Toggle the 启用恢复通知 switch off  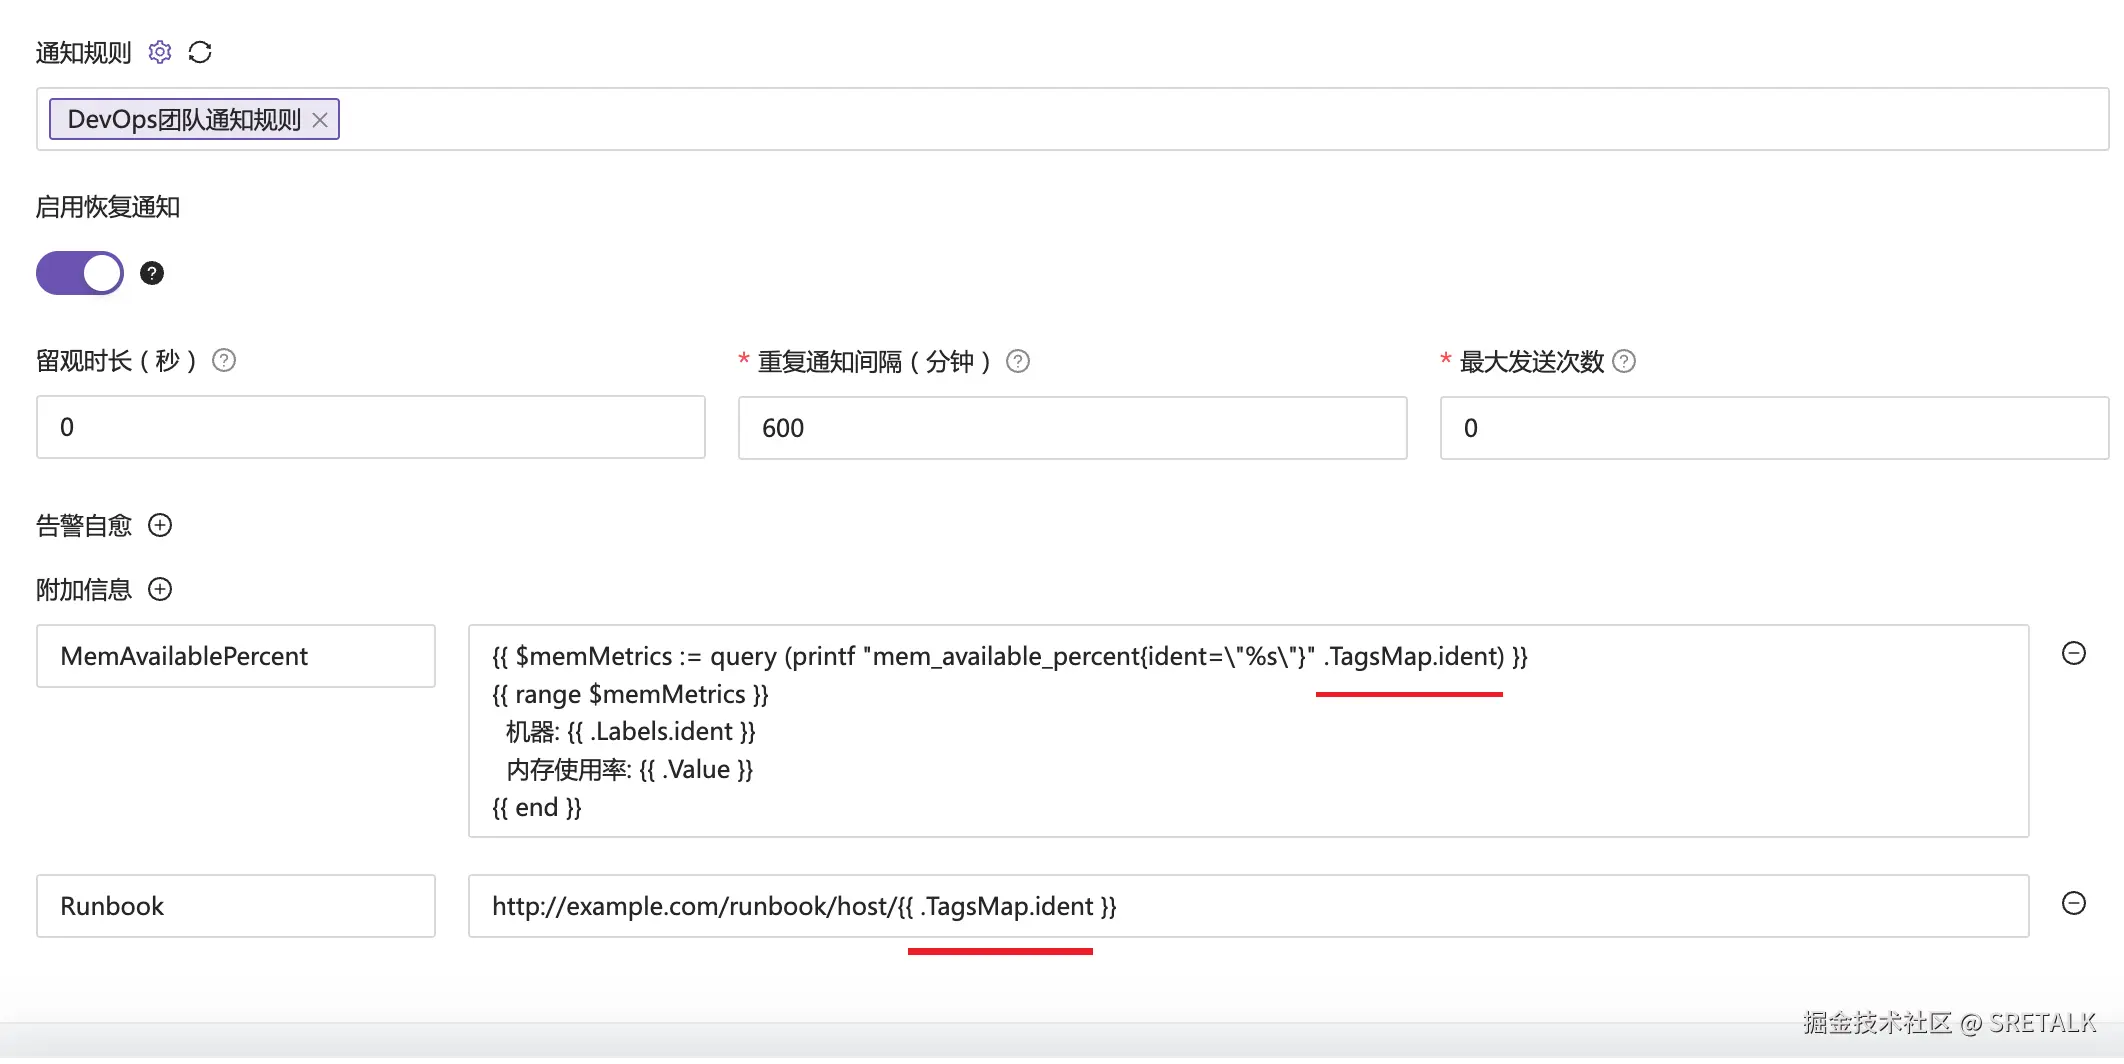coord(80,273)
